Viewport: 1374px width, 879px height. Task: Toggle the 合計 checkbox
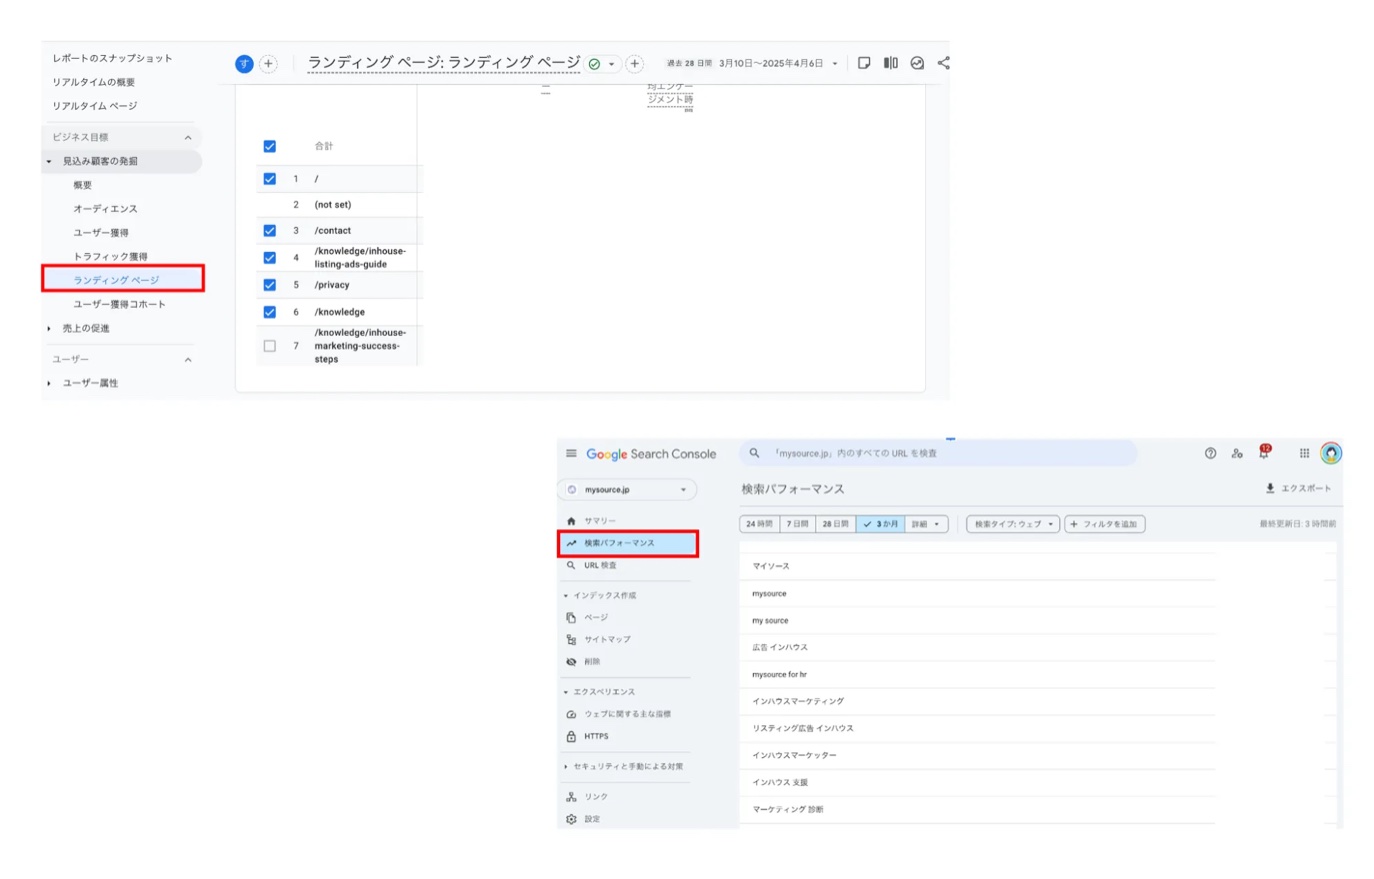[x=270, y=146]
